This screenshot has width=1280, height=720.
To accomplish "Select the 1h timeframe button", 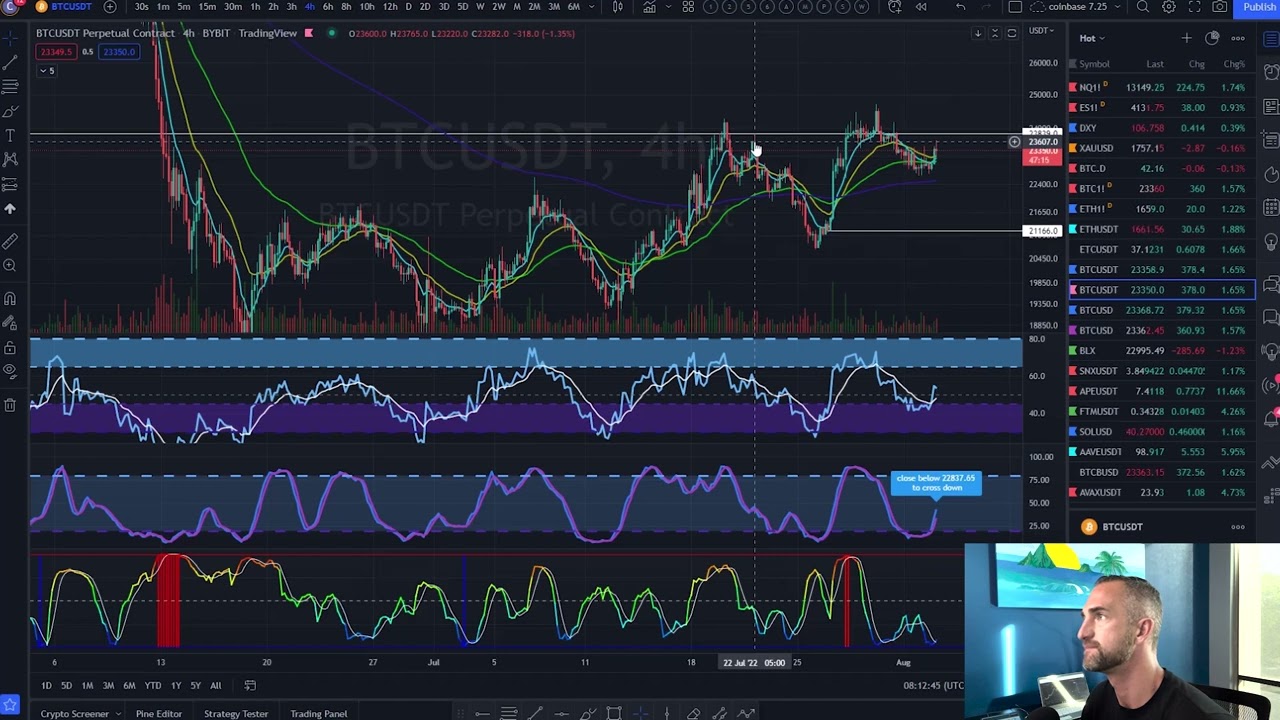I will 255,7.
